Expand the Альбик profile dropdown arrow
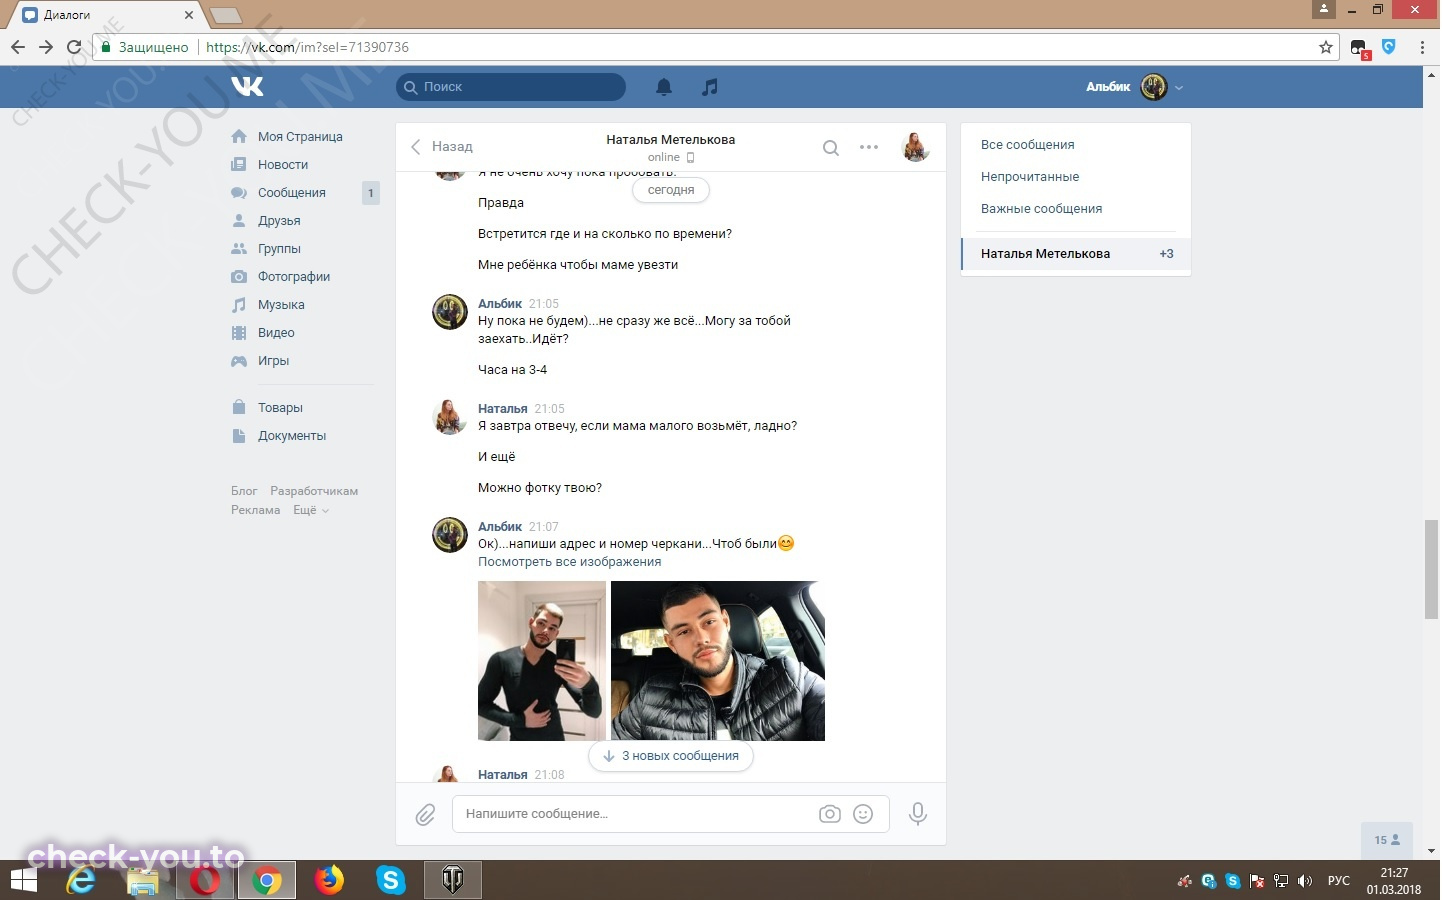The width and height of the screenshot is (1442, 900). [1179, 88]
